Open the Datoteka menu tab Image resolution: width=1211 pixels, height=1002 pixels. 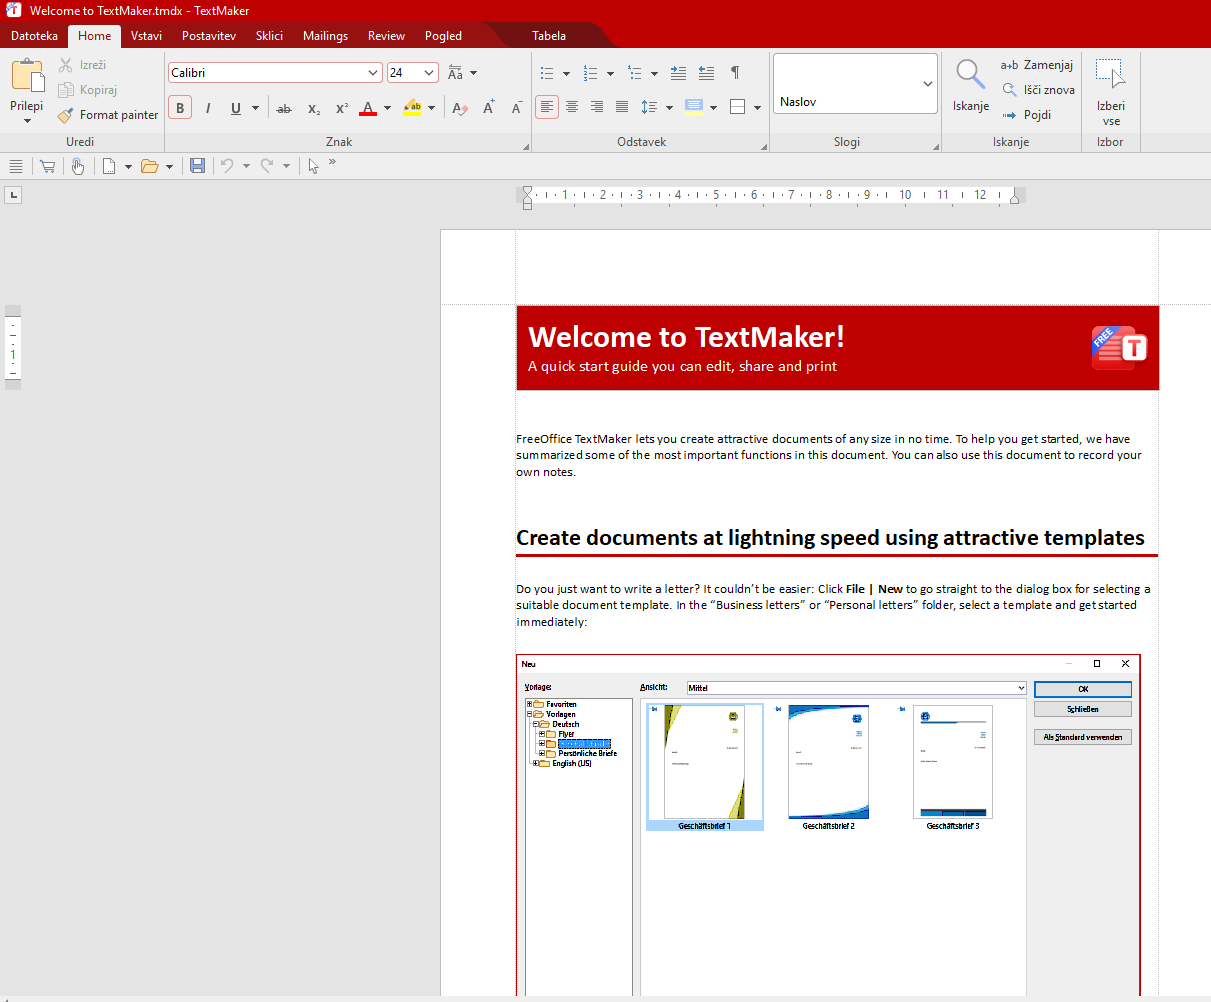[35, 36]
